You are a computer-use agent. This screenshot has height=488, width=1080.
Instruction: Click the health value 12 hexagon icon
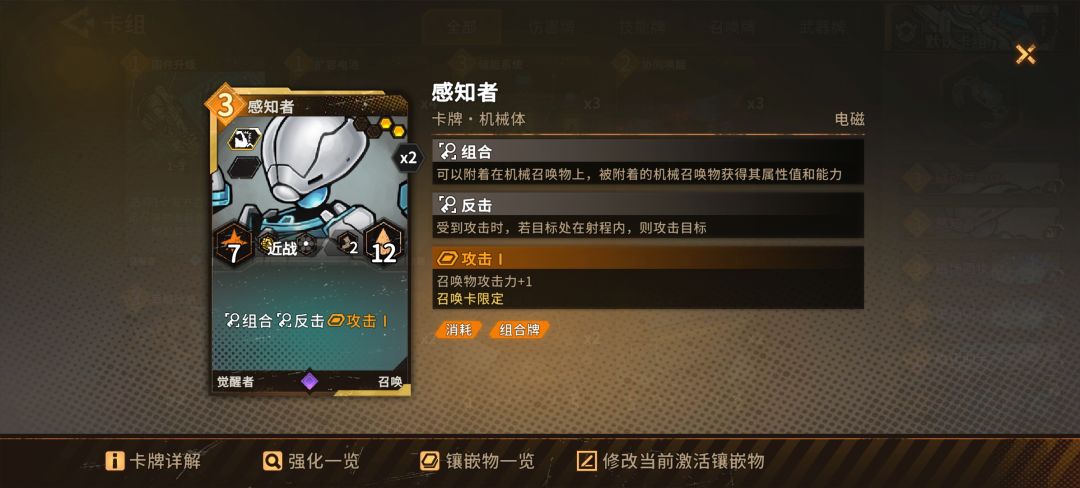point(383,244)
